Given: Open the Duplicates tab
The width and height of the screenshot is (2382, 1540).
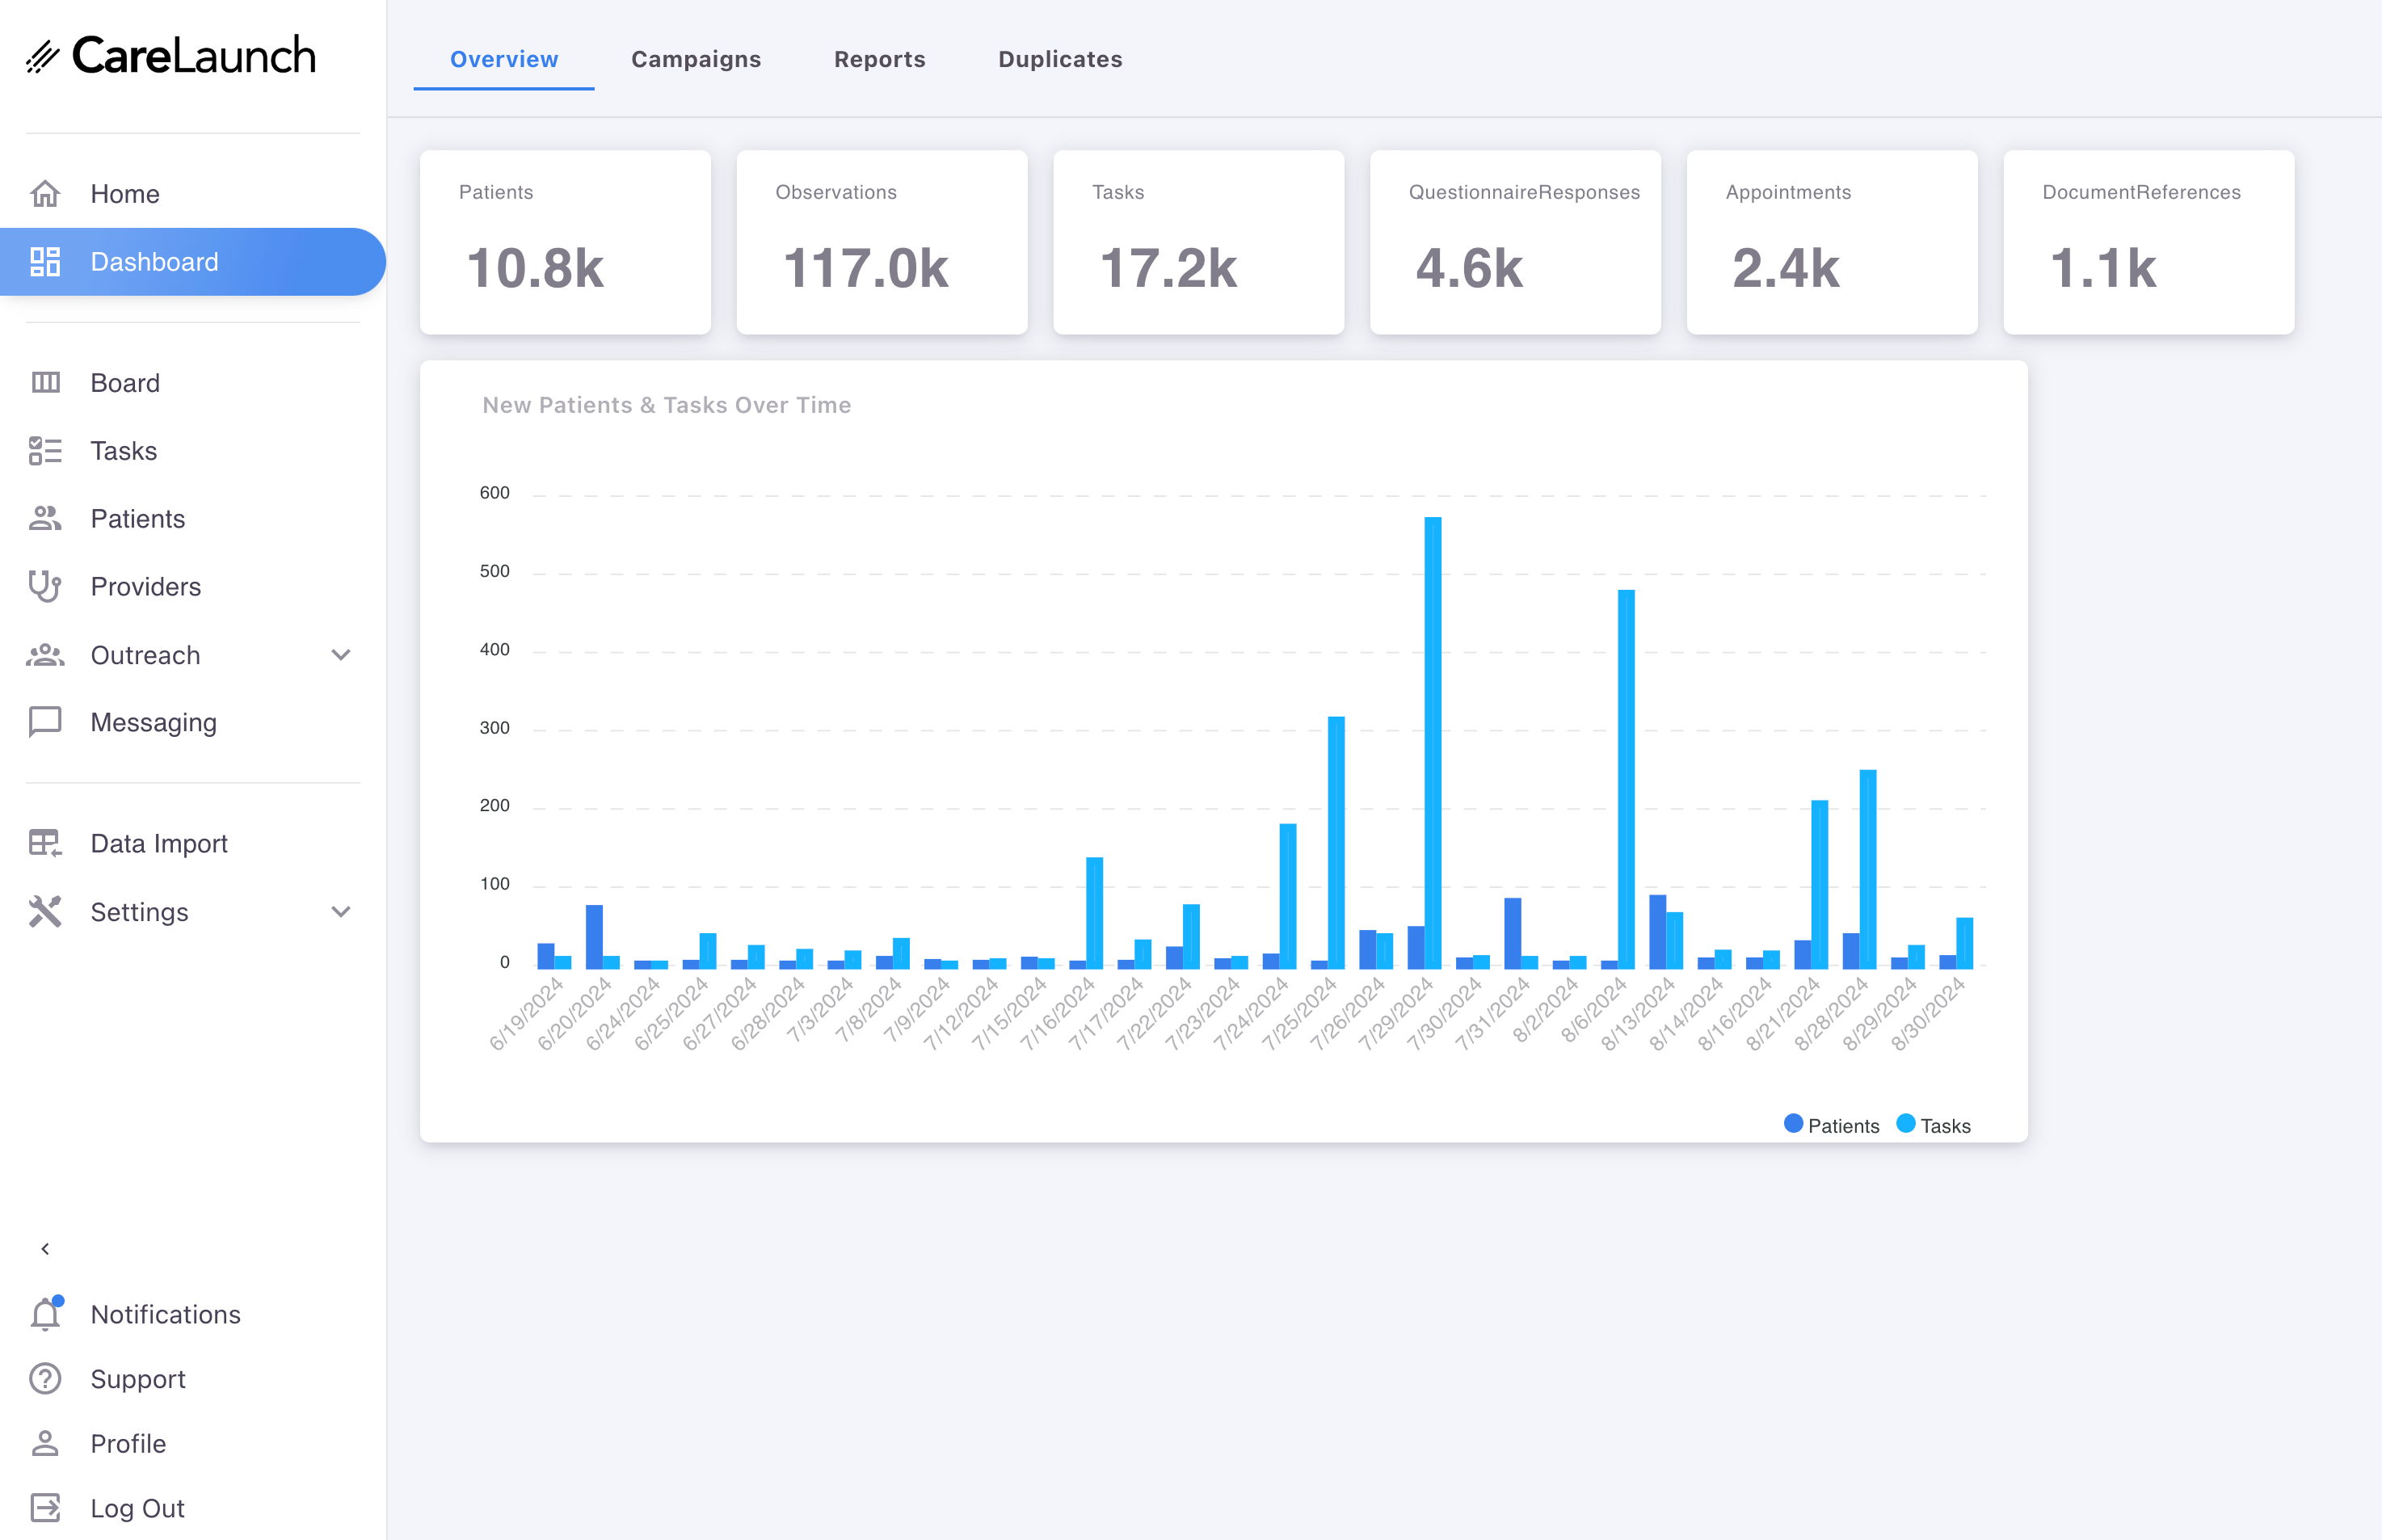Looking at the screenshot, I should point(1060,60).
